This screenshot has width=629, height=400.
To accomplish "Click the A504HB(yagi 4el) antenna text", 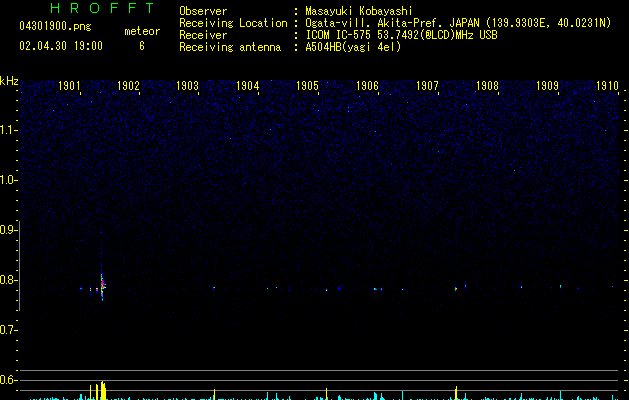I will pos(353,47).
